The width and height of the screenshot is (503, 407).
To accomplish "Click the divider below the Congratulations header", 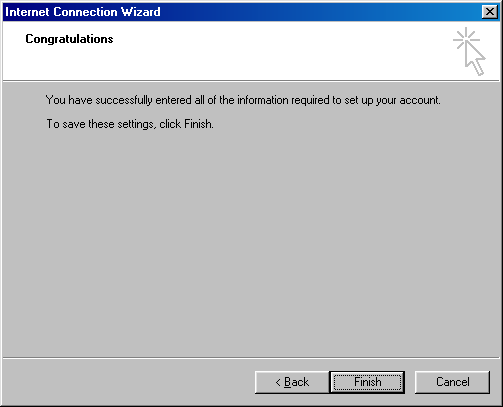I will (x=251, y=81).
